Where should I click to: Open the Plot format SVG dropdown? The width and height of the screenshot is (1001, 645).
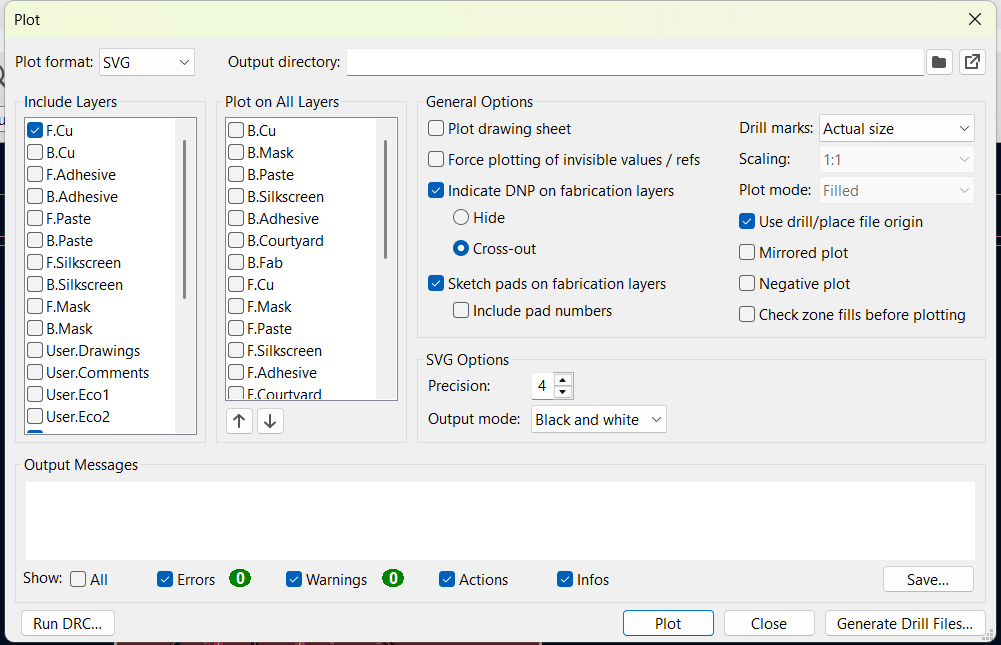(147, 62)
